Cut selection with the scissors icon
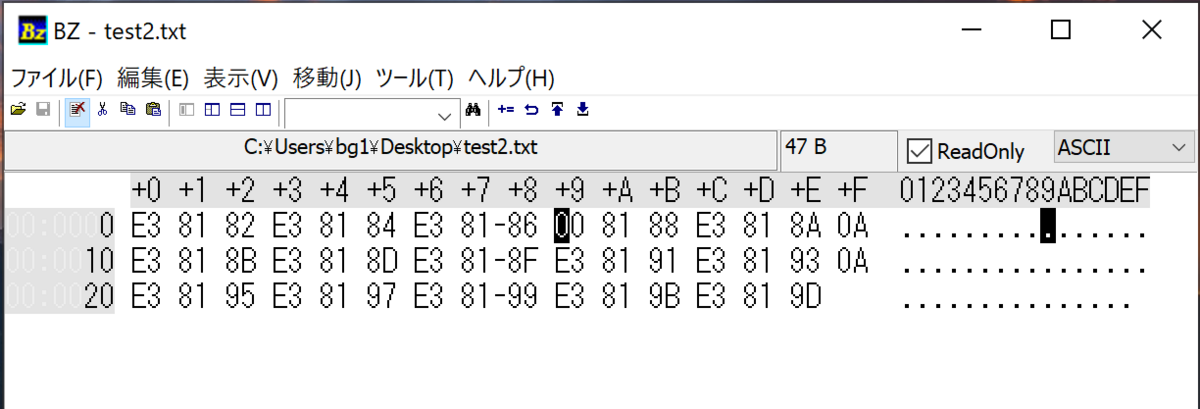The width and height of the screenshot is (1200, 409). 102,110
